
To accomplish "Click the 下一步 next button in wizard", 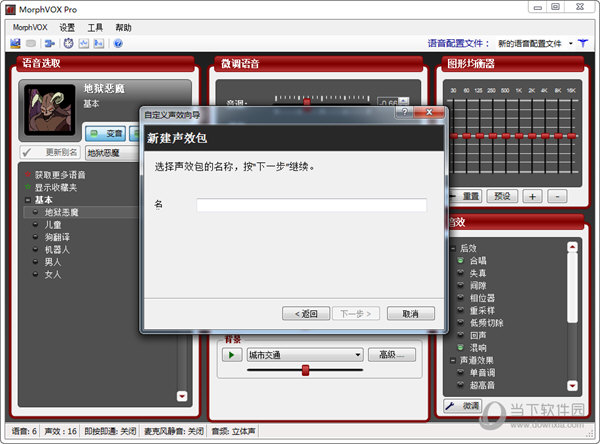I will click(356, 314).
